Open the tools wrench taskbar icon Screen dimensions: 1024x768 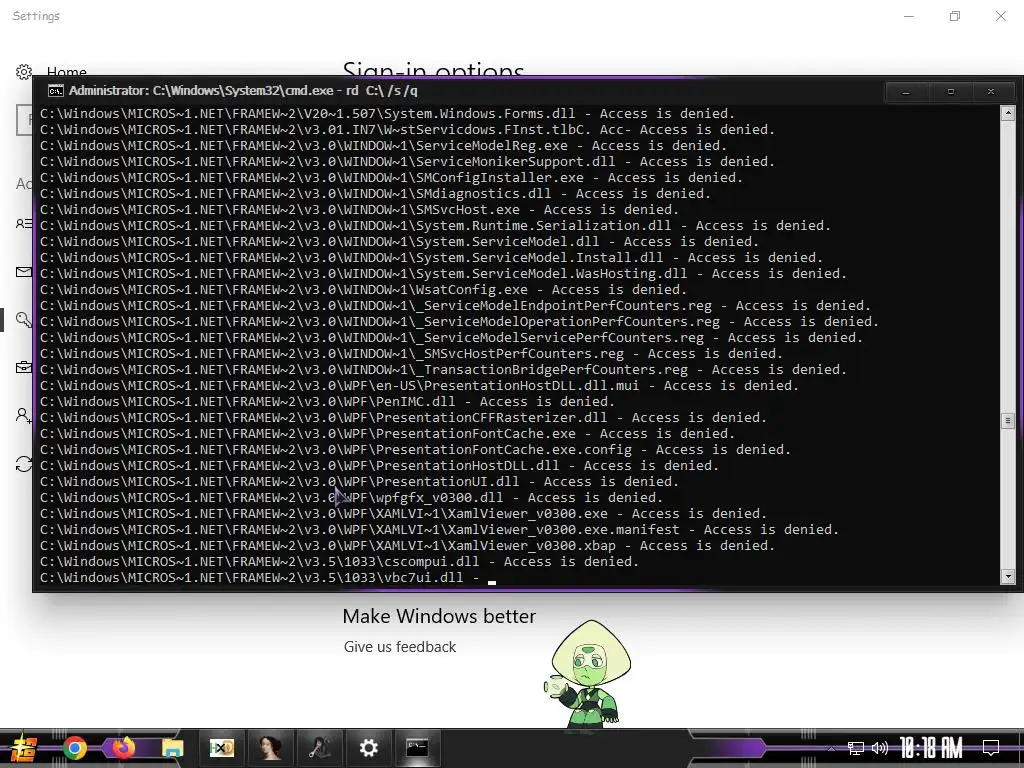click(x=319, y=748)
